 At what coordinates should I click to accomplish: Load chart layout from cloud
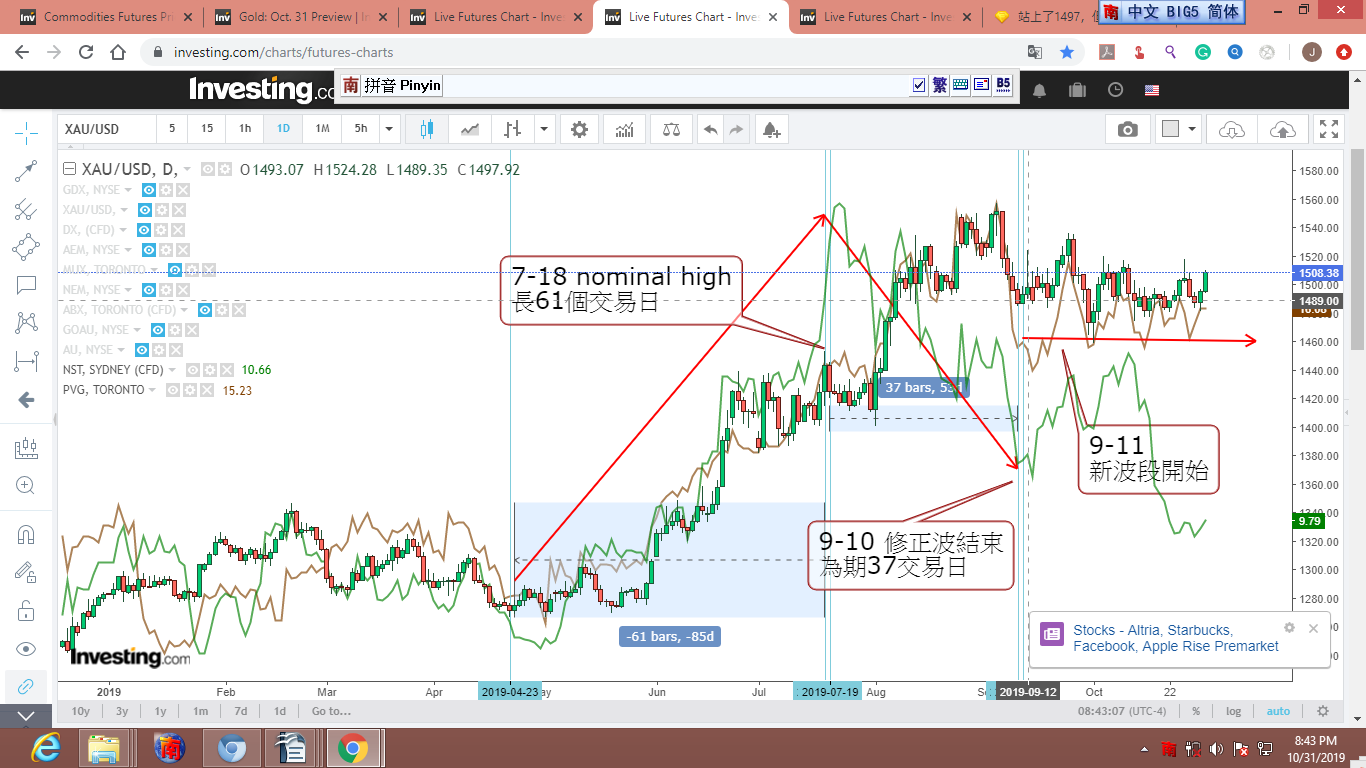point(1232,129)
